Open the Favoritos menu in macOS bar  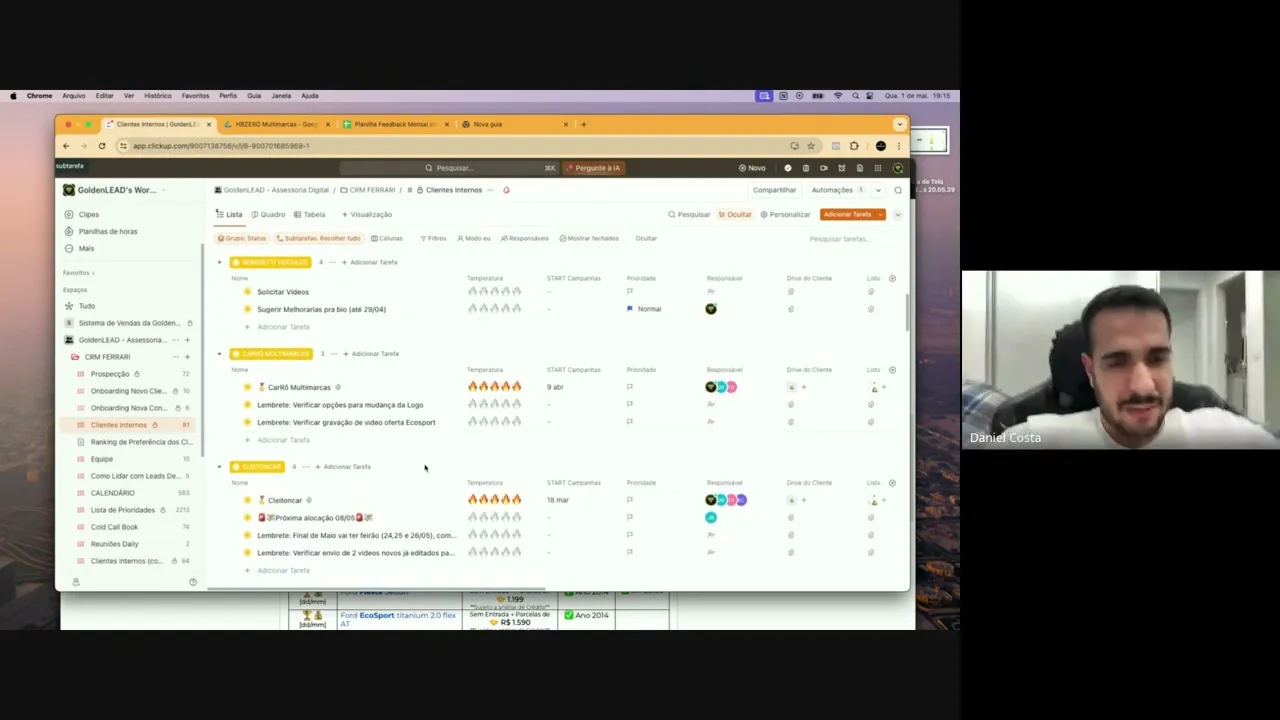click(x=195, y=96)
